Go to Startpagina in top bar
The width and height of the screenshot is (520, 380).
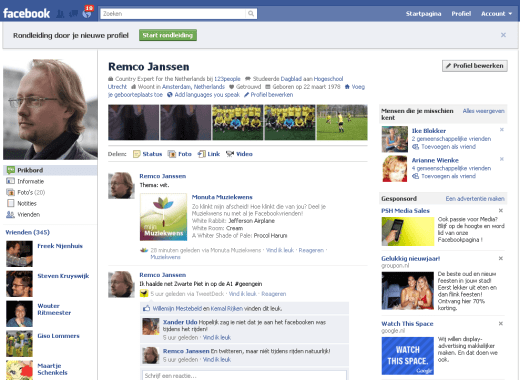423,14
